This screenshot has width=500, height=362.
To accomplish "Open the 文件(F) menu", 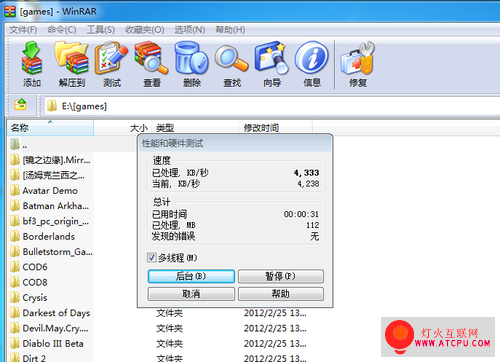I will pyautogui.click(x=23, y=30).
